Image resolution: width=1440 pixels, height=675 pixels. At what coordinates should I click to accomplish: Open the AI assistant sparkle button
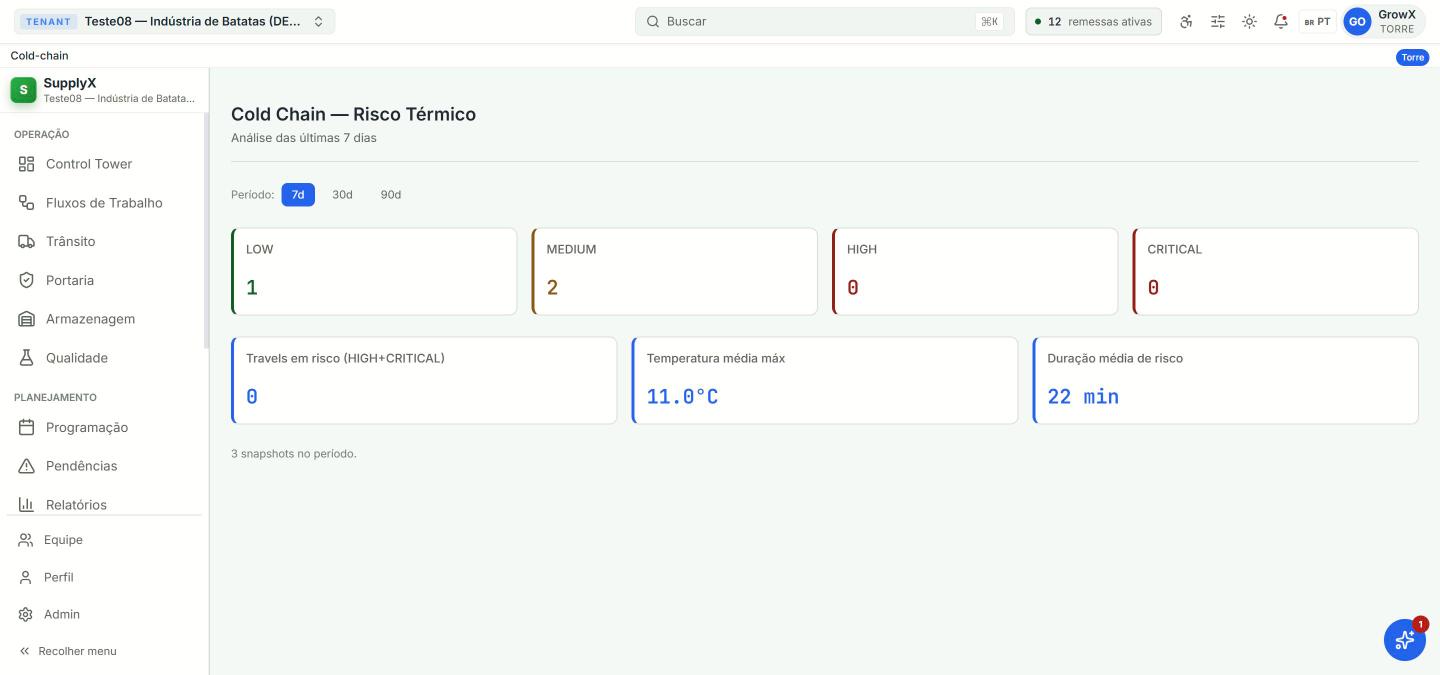click(x=1404, y=640)
